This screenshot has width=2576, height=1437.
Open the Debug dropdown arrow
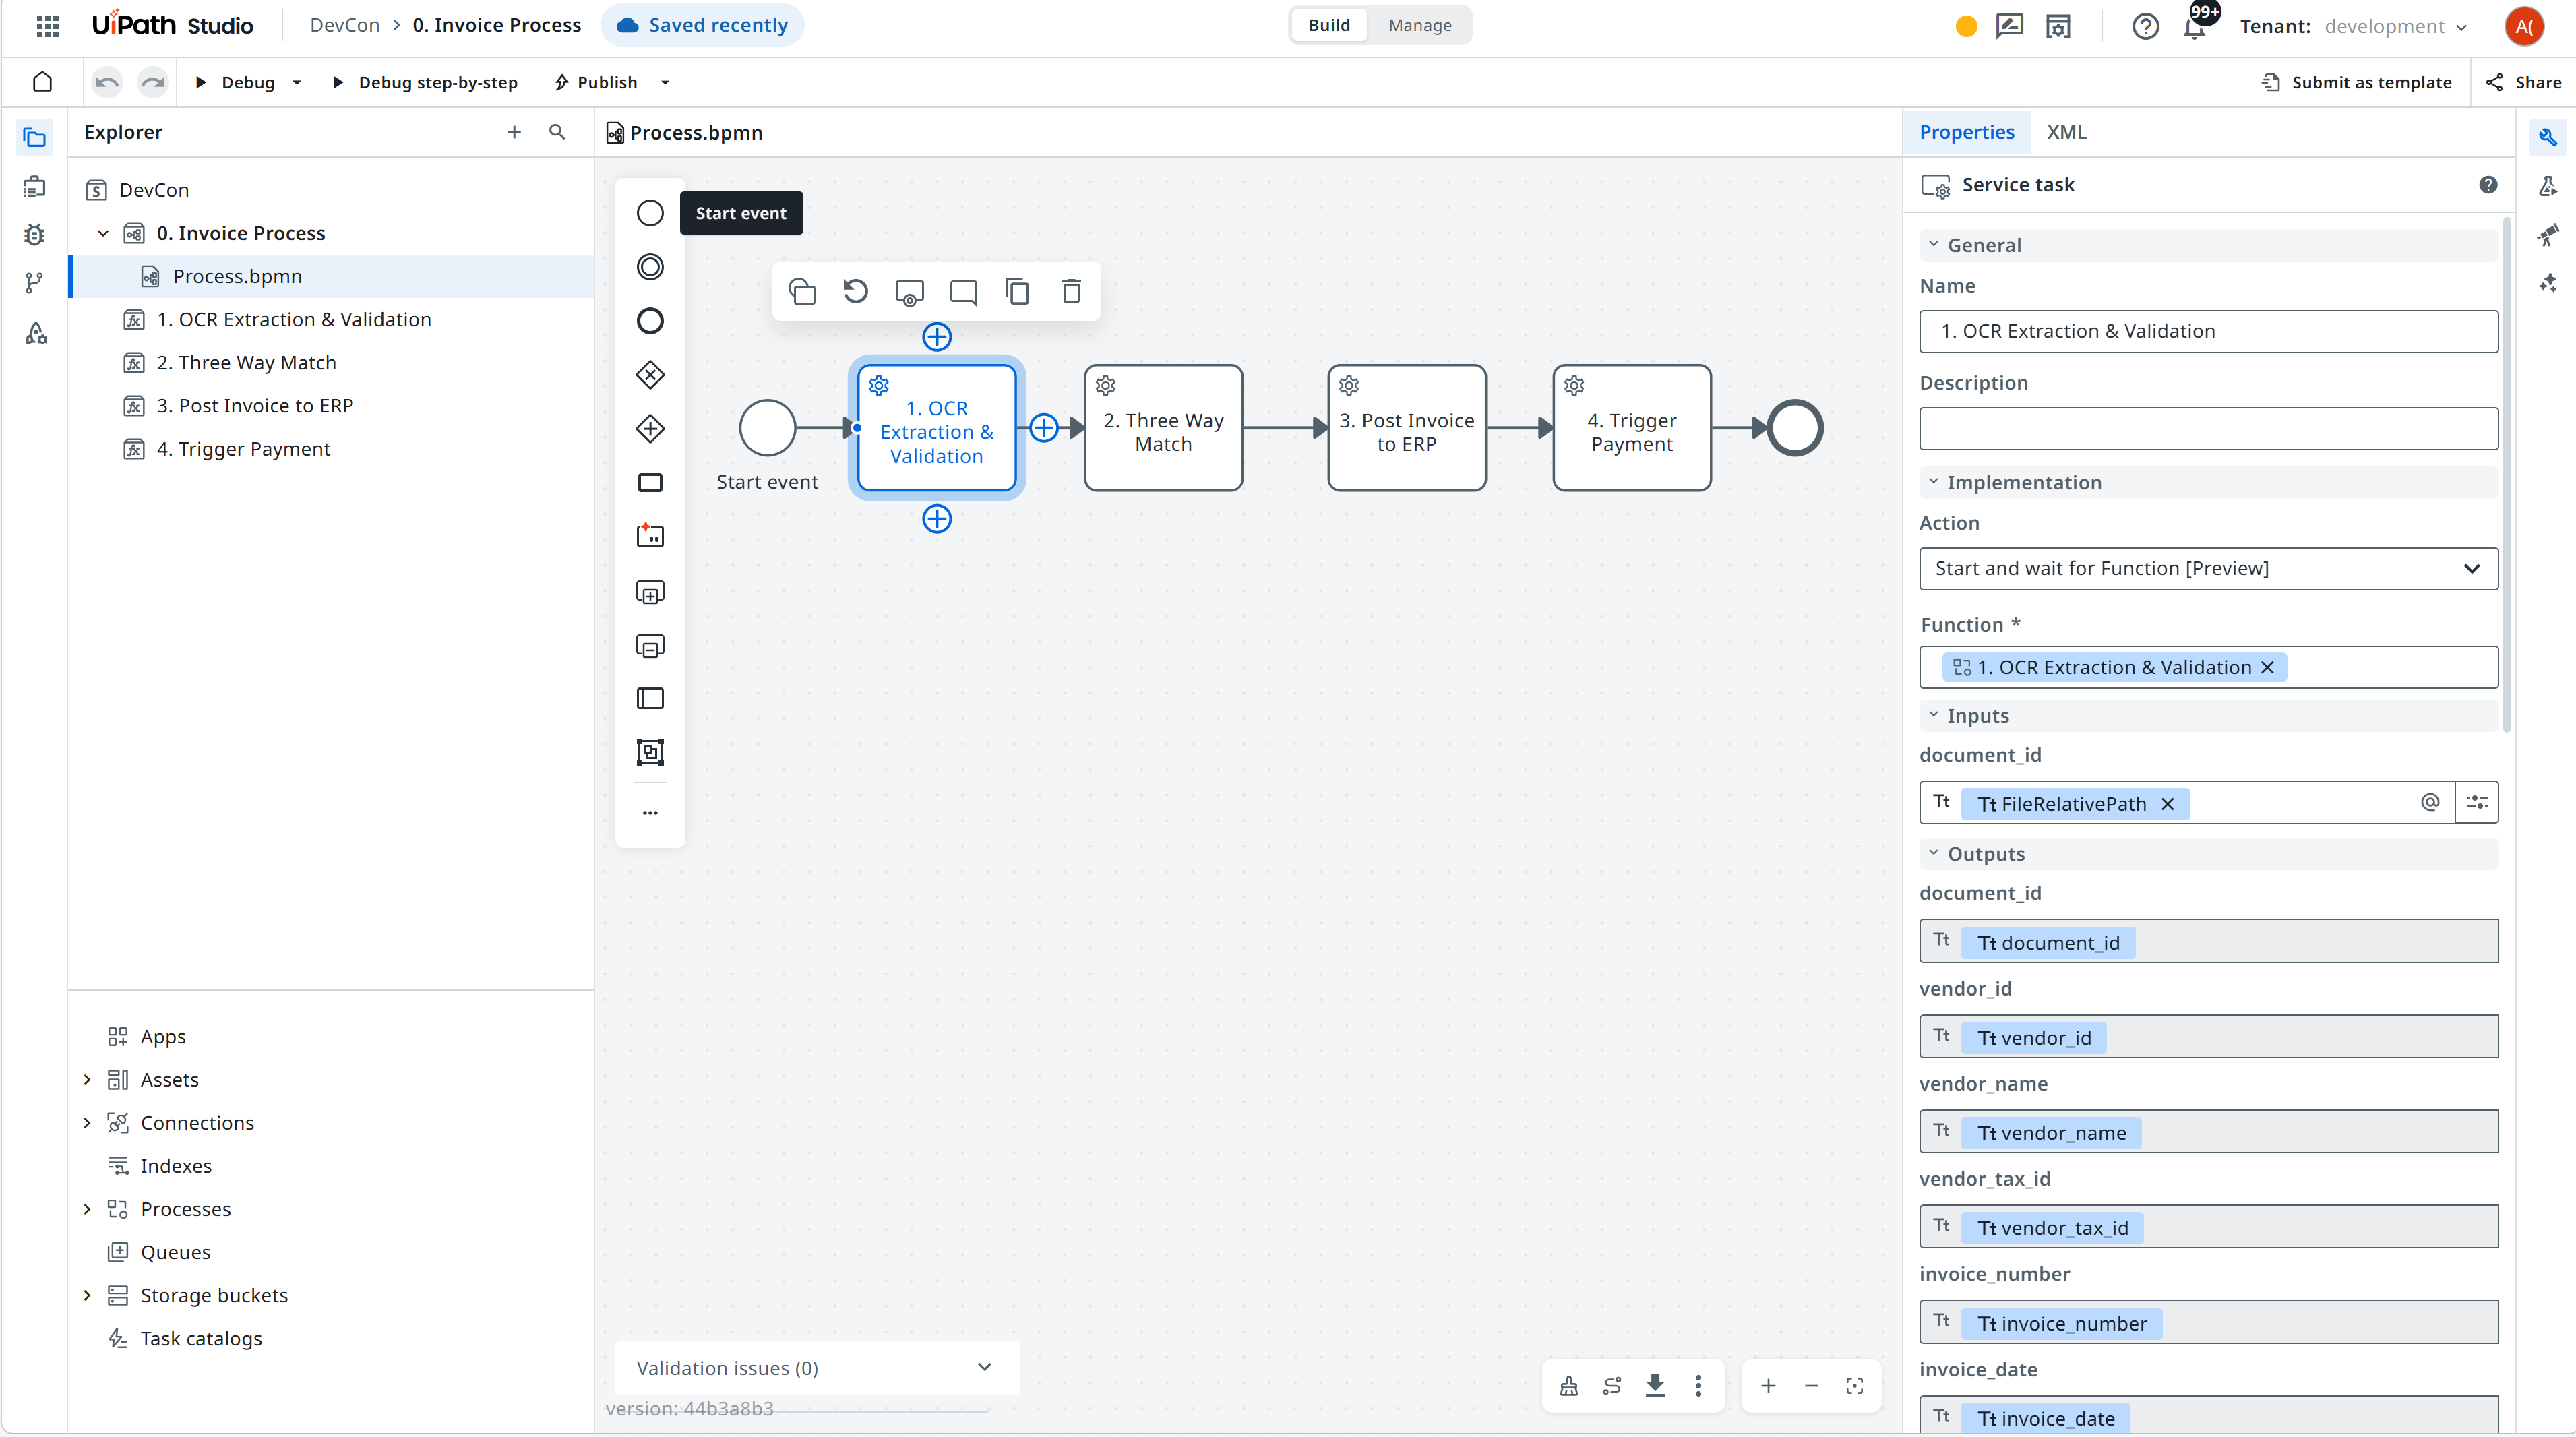(x=297, y=82)
